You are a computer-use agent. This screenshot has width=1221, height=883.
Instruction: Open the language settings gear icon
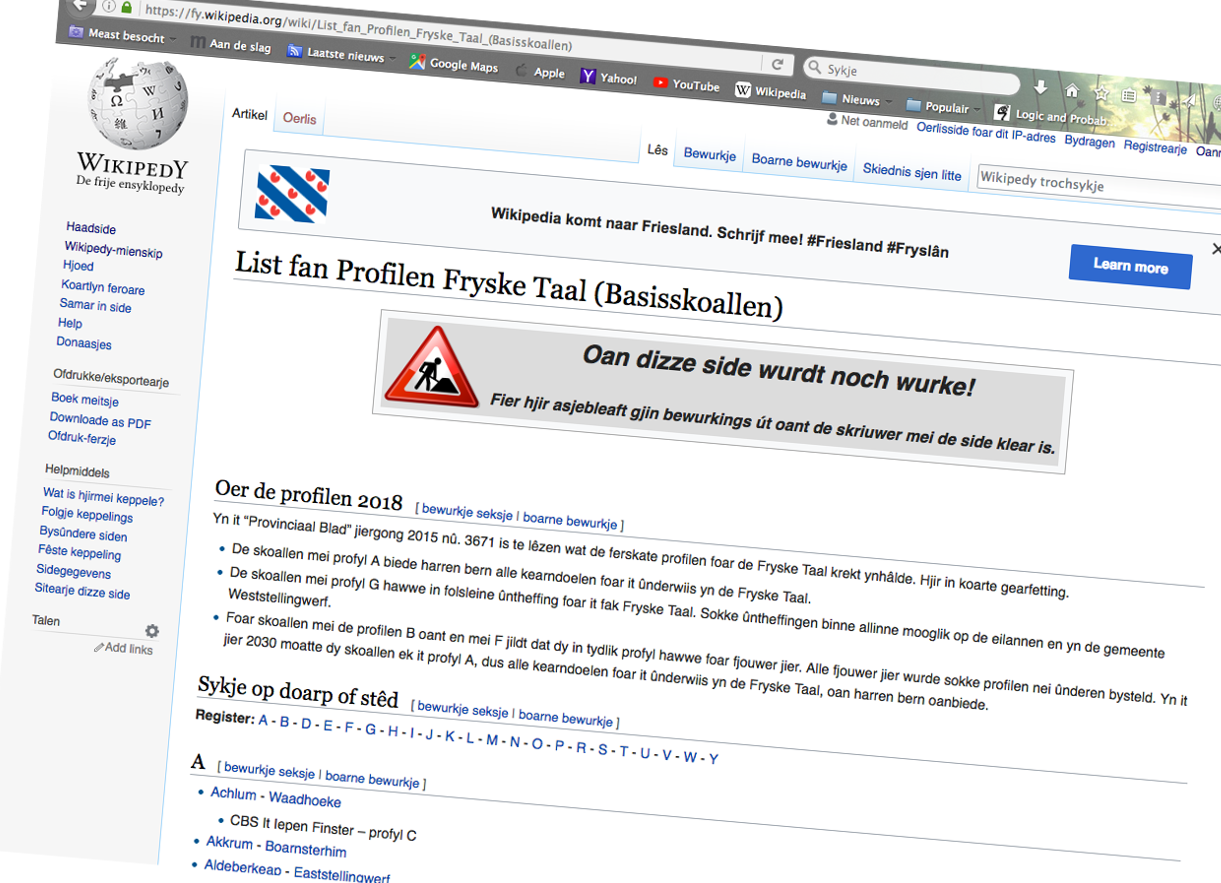tap(152, 631)
